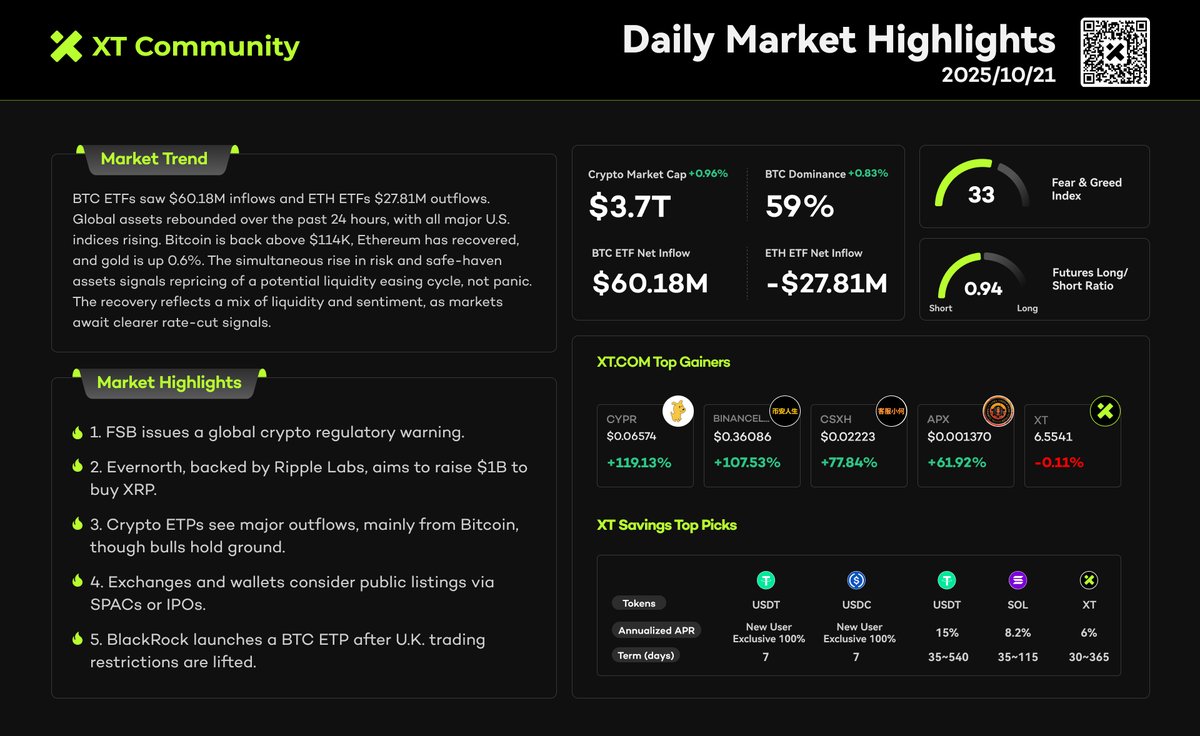Open the APX top gainer card

965,445
